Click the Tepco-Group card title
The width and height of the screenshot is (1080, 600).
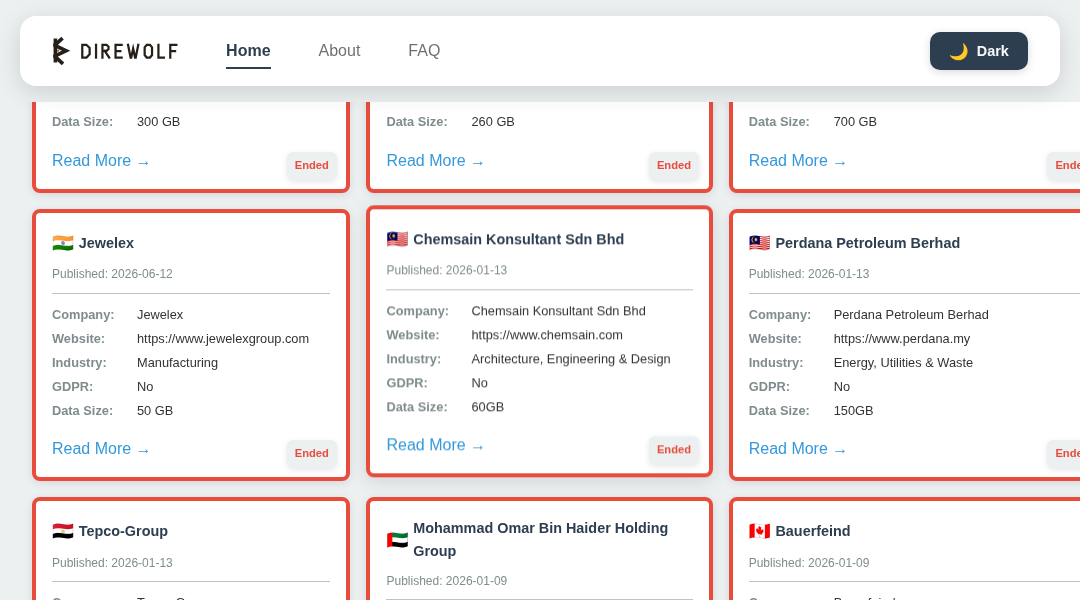(x=123, y=531)
